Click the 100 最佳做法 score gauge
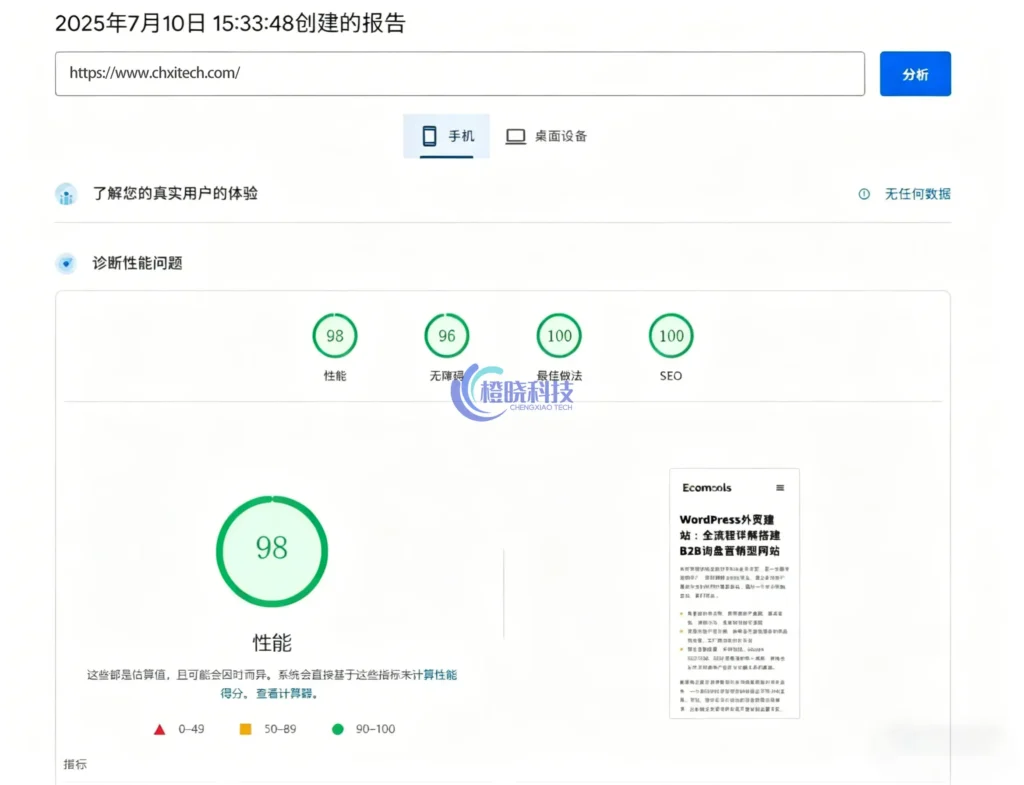Screen dimensions: 1024x785 point(558,336)
